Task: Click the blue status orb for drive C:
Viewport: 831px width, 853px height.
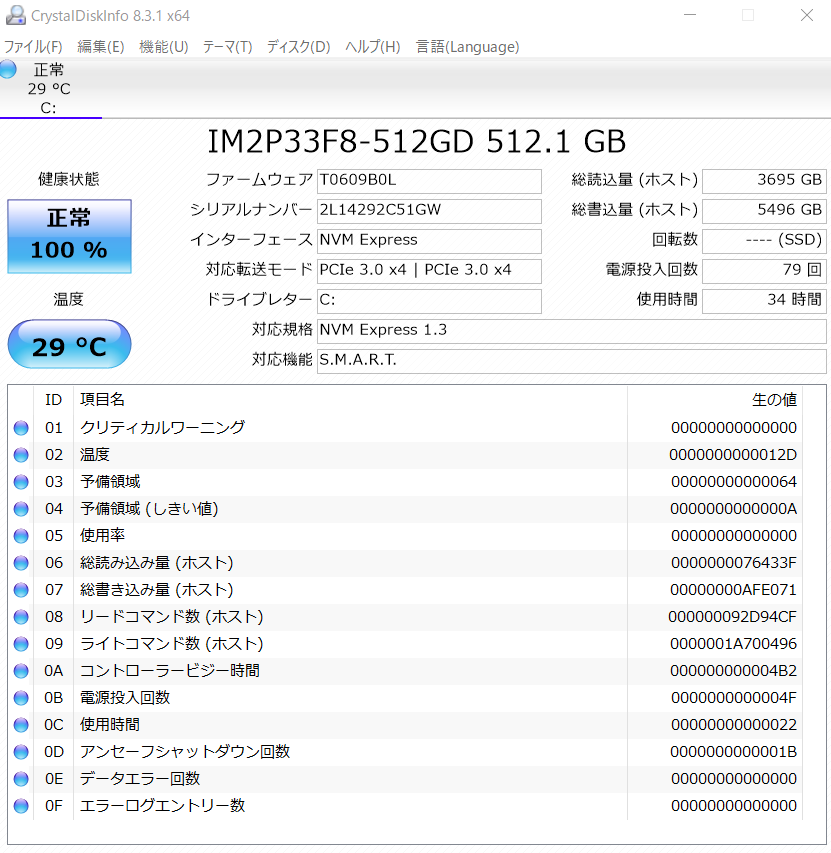Action: 8,70
